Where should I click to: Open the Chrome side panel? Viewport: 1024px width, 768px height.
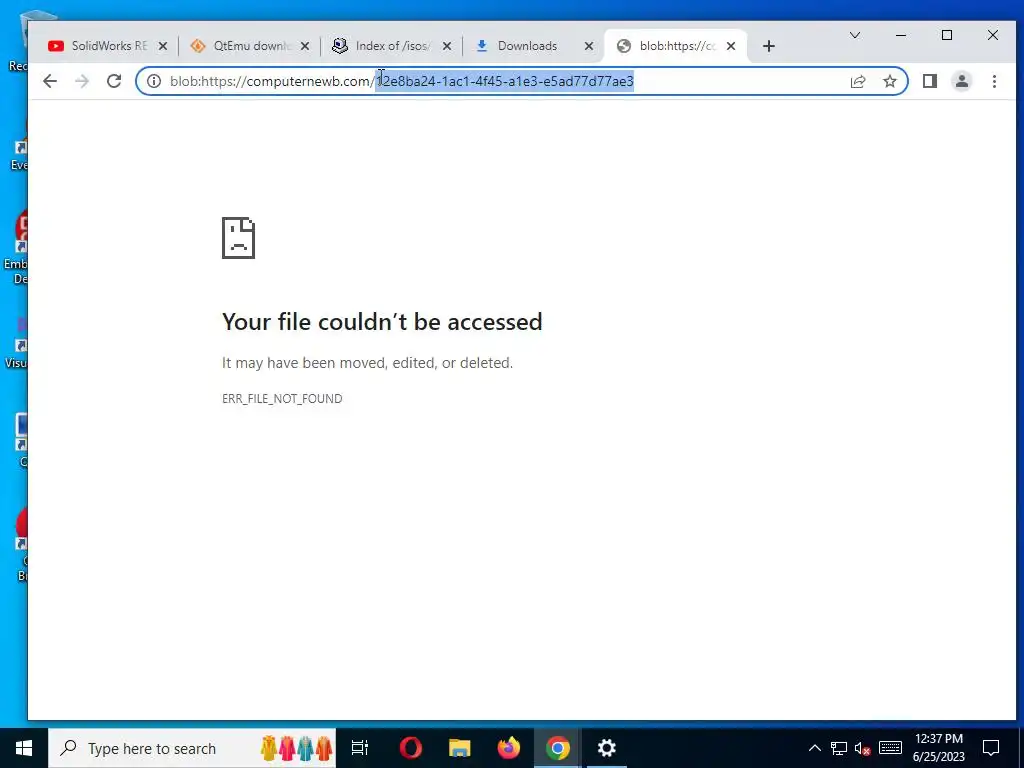930,81
